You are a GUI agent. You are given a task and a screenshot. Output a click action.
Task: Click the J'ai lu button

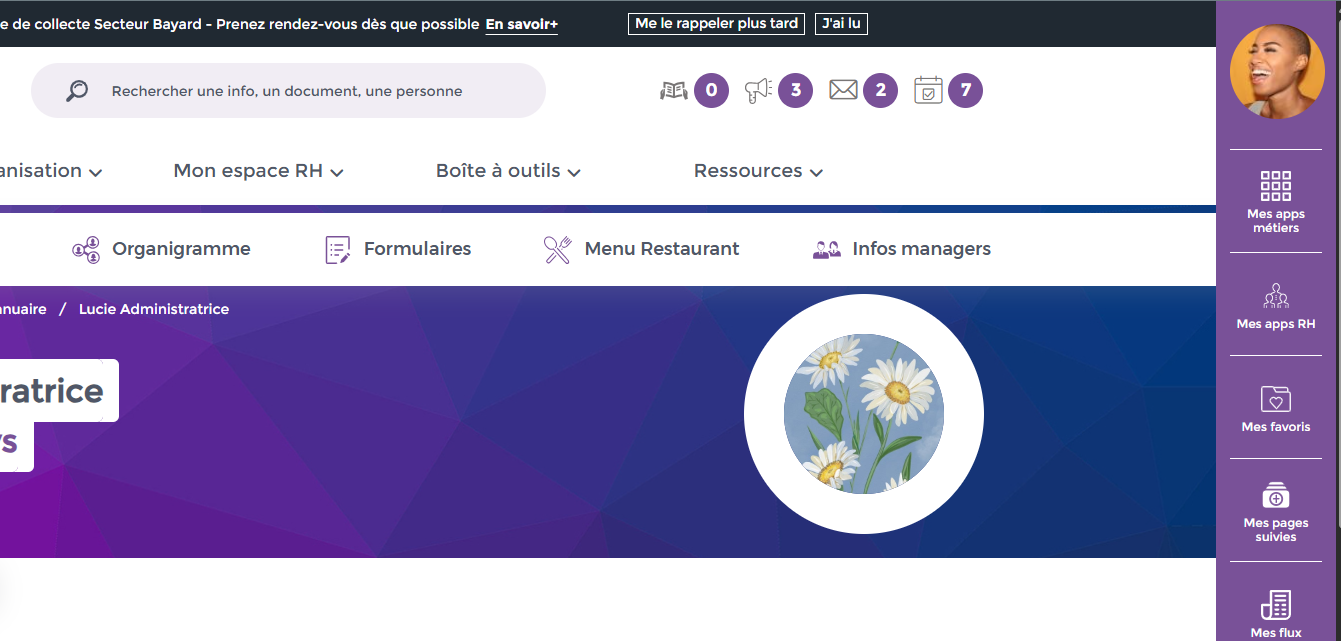pyautogui.click(x=841, y=24)
